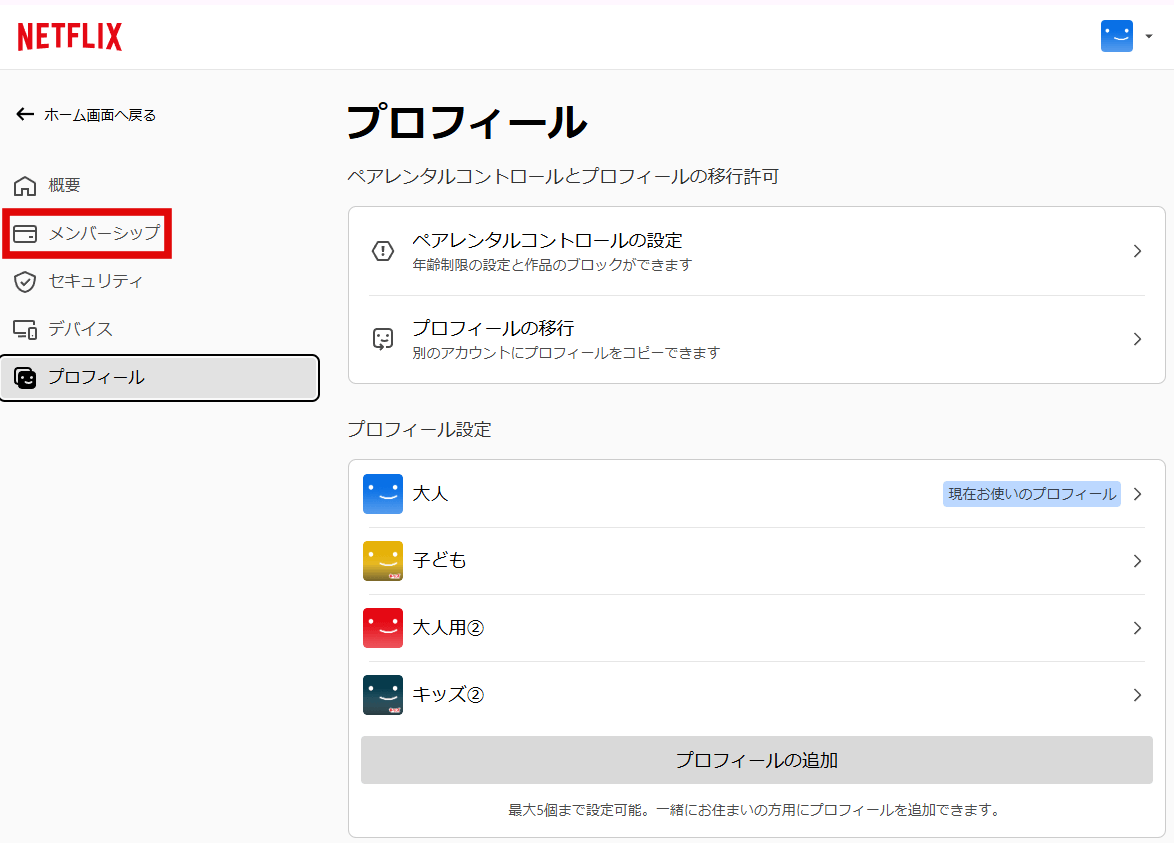Click the profile transfer smiley icon
The image size is (1174, 843).
[x=383, y=339]
